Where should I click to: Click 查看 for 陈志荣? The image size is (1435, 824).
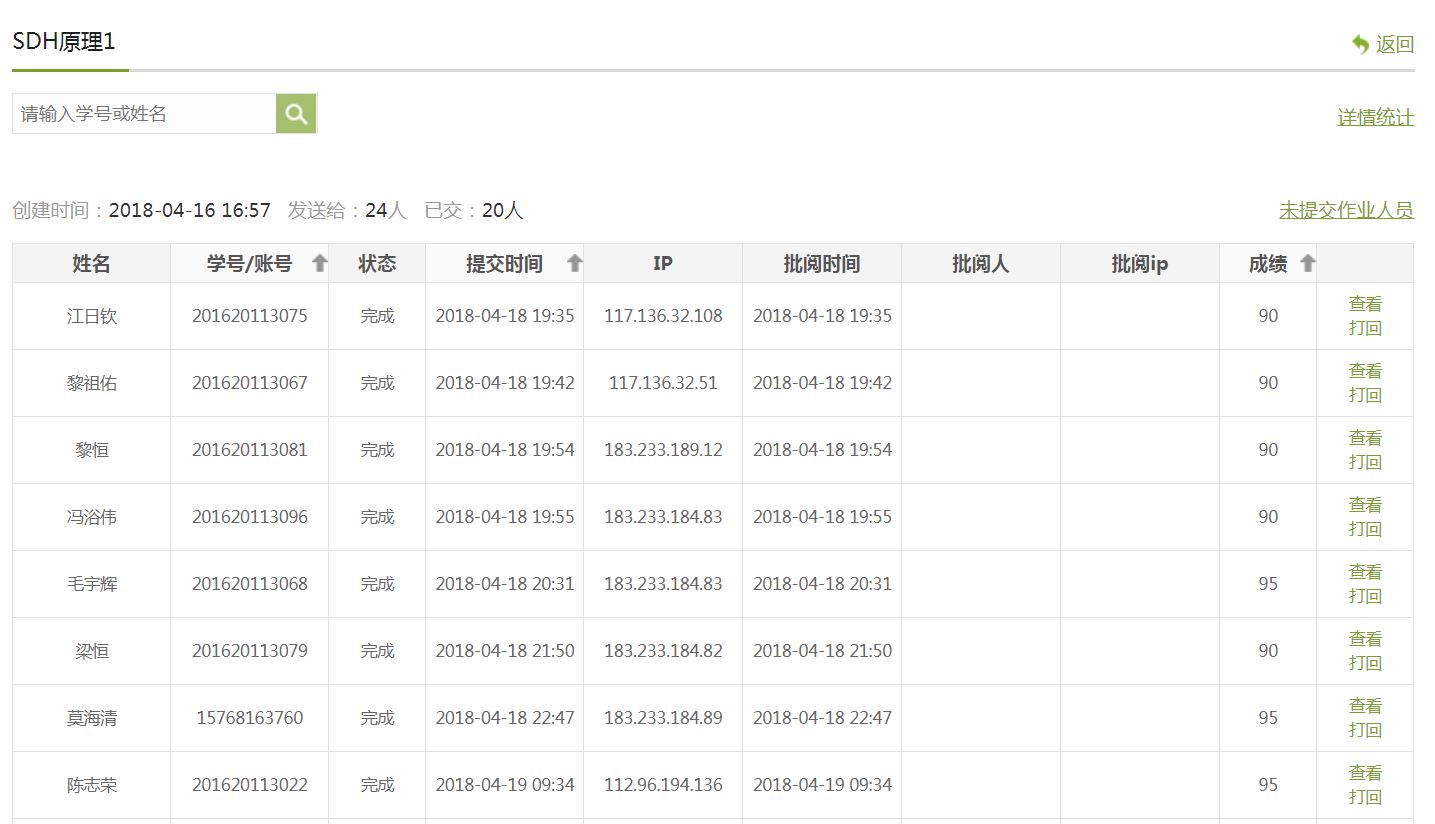(1365, 773)
